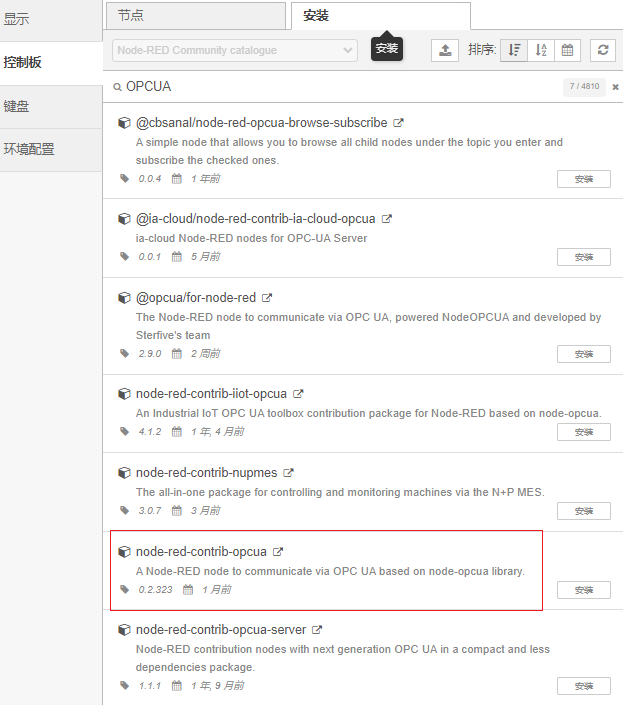
Task: Open external link for node-red-contrib-nupmes
Action: click(288, 473)
